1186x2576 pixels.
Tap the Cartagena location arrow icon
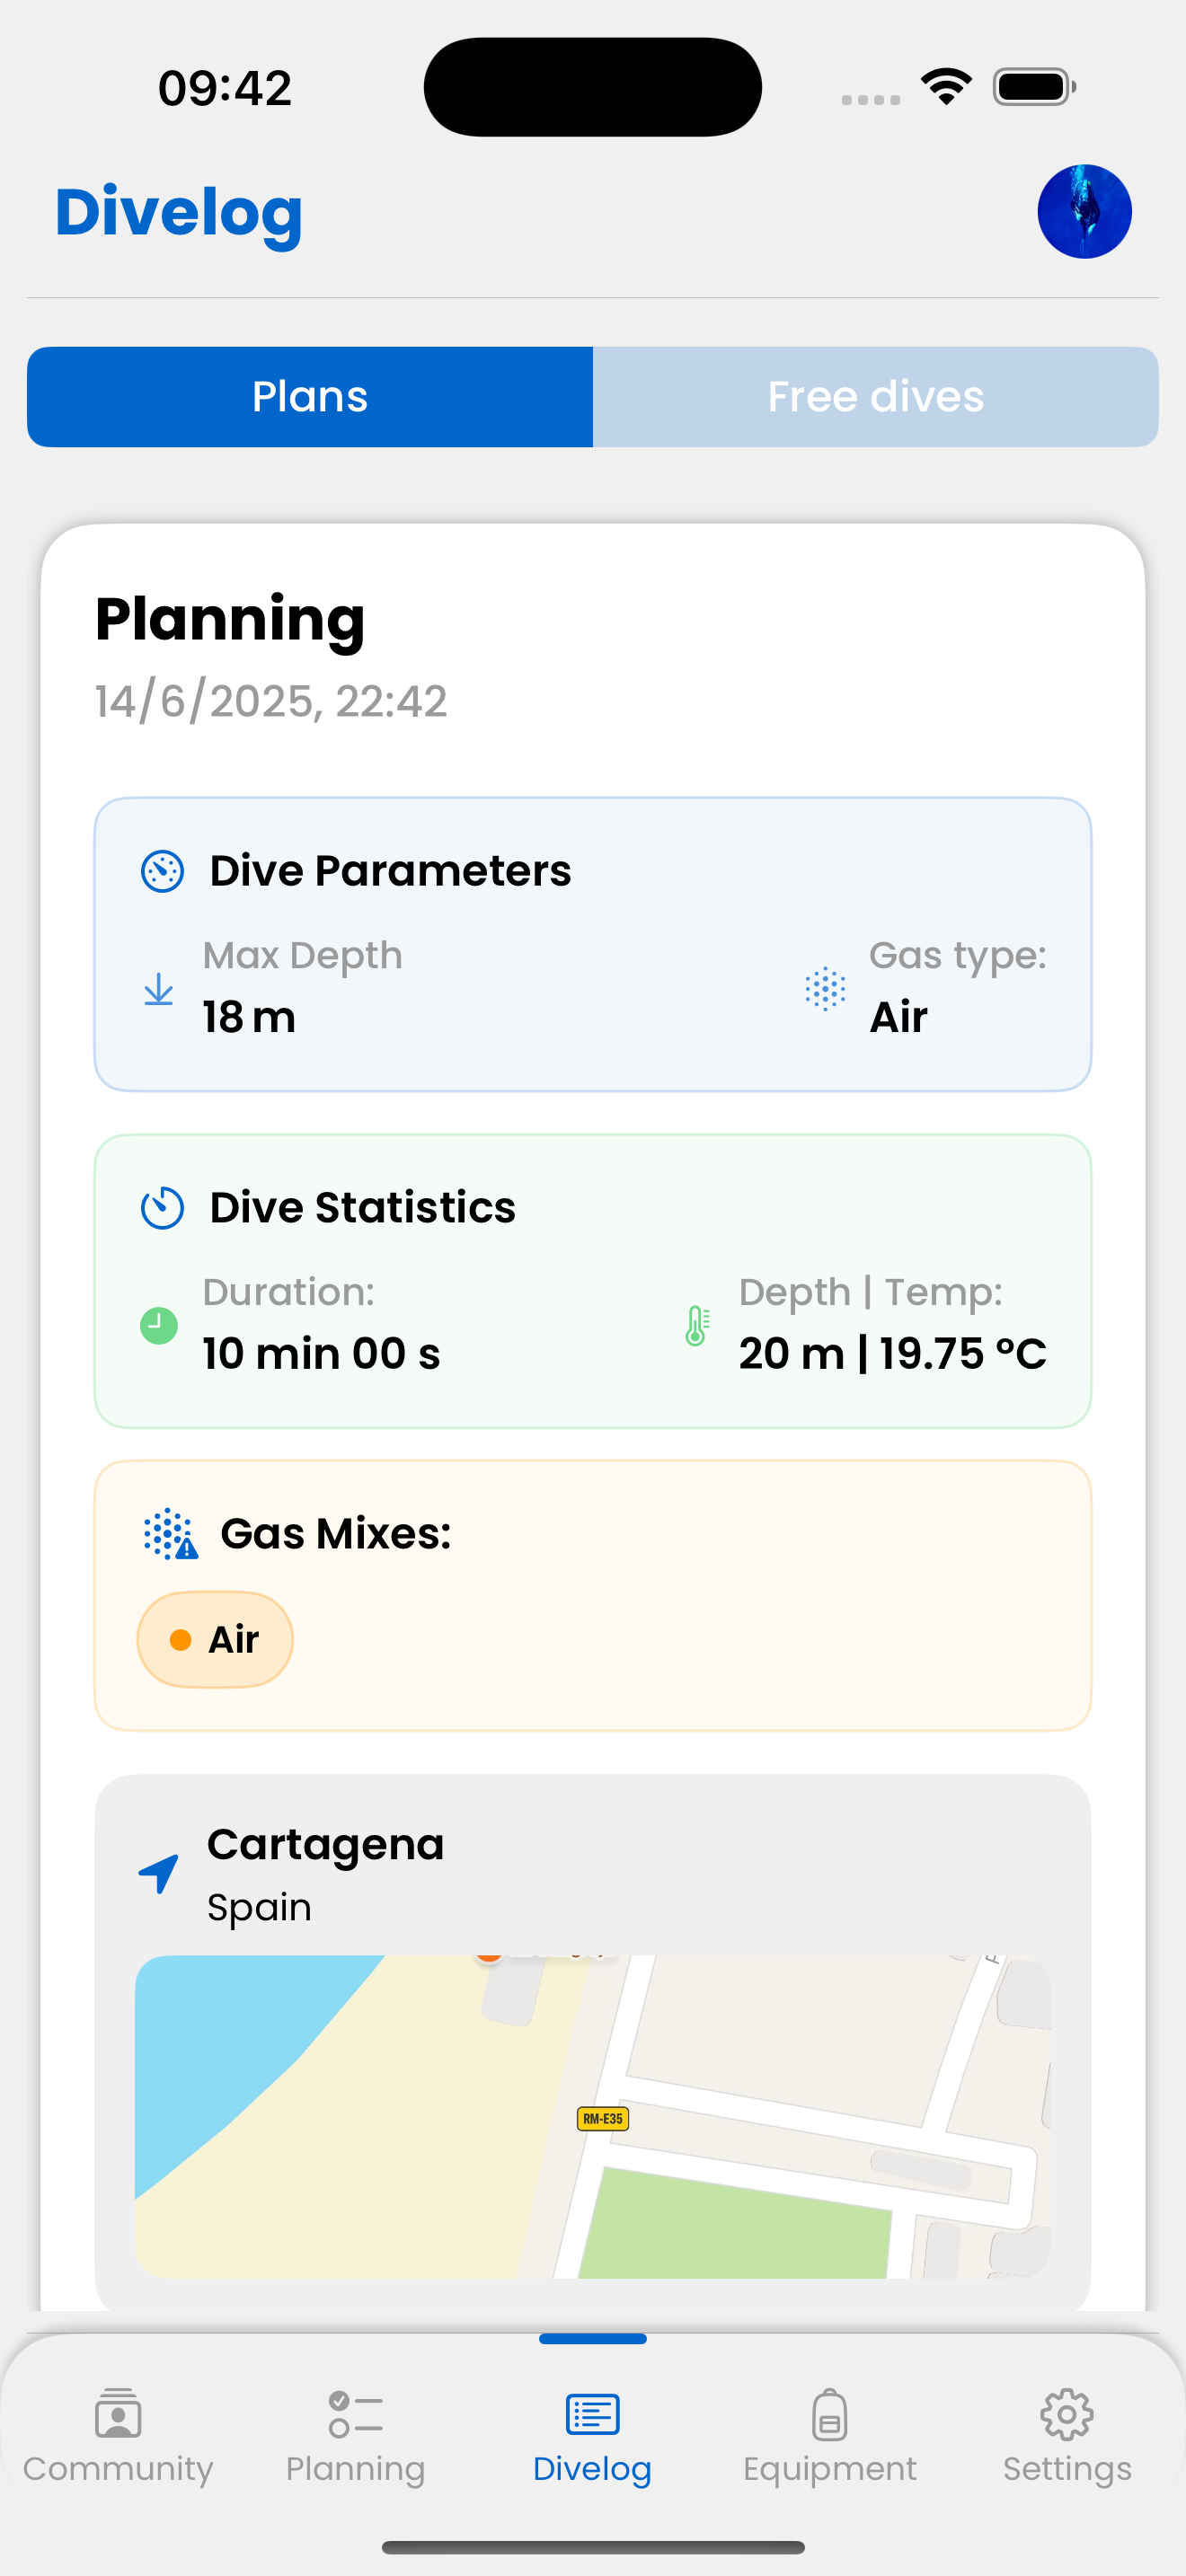[x=159, y=1874]
